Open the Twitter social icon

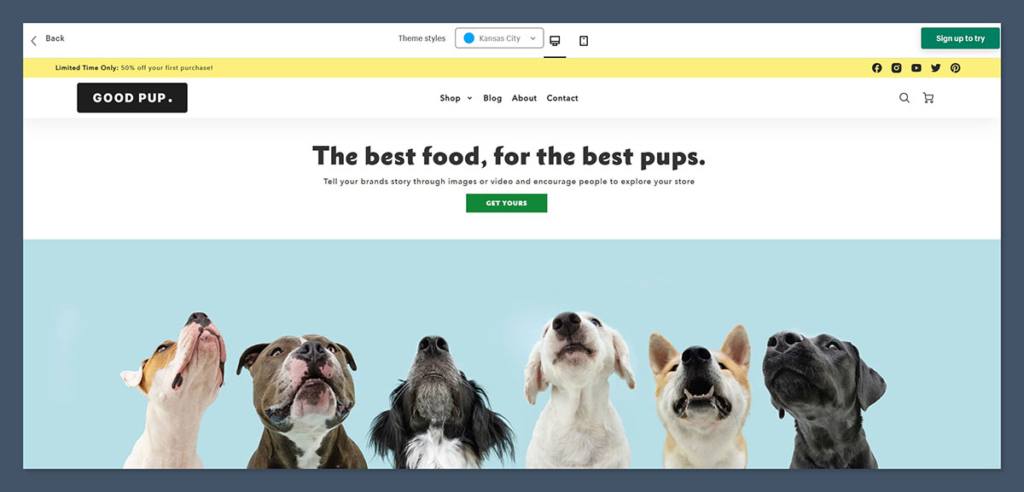(936, 68)
